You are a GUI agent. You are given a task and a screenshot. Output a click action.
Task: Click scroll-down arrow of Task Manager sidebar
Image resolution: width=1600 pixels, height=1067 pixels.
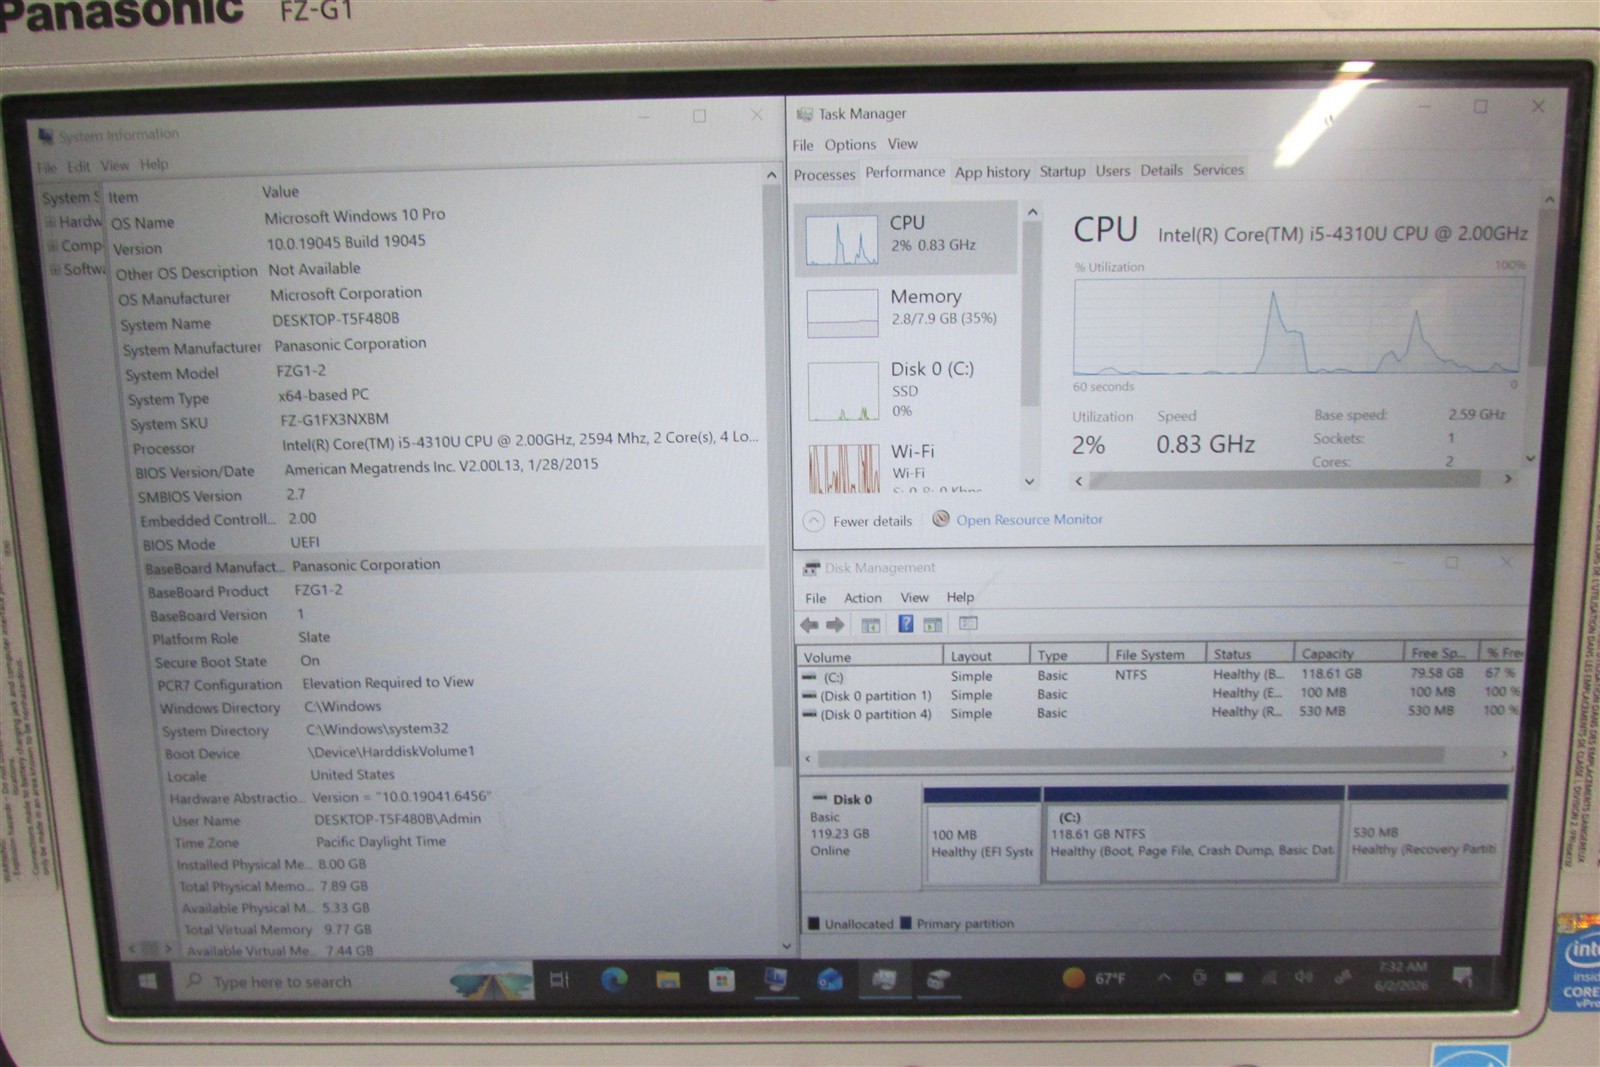(1030, 482)
